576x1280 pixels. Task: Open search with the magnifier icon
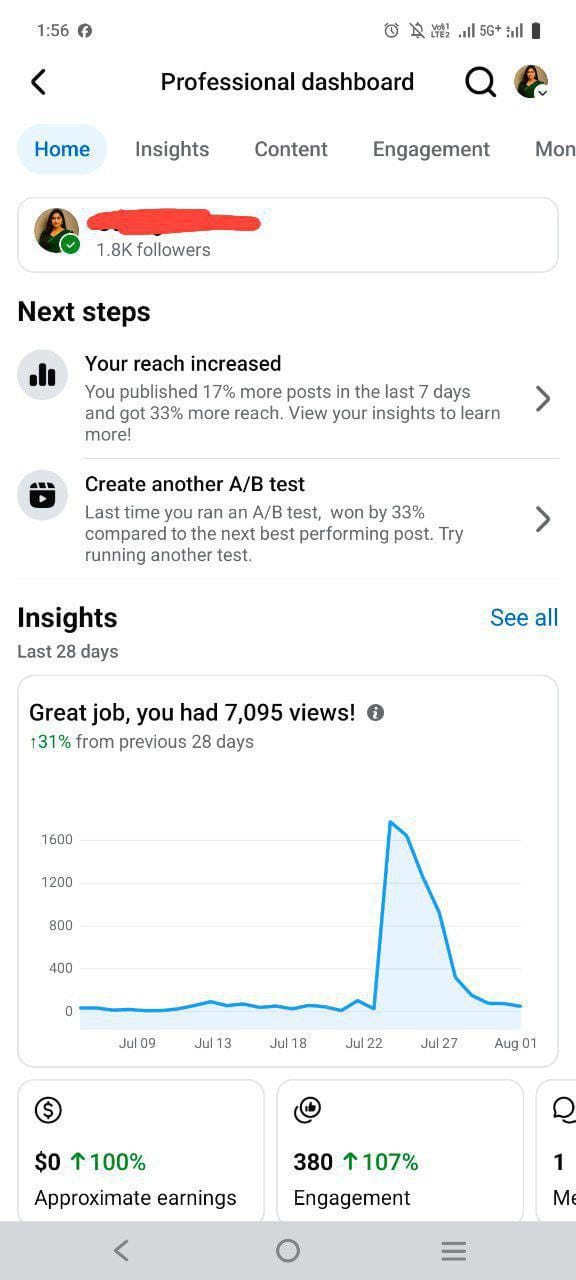tap(481, 82)
